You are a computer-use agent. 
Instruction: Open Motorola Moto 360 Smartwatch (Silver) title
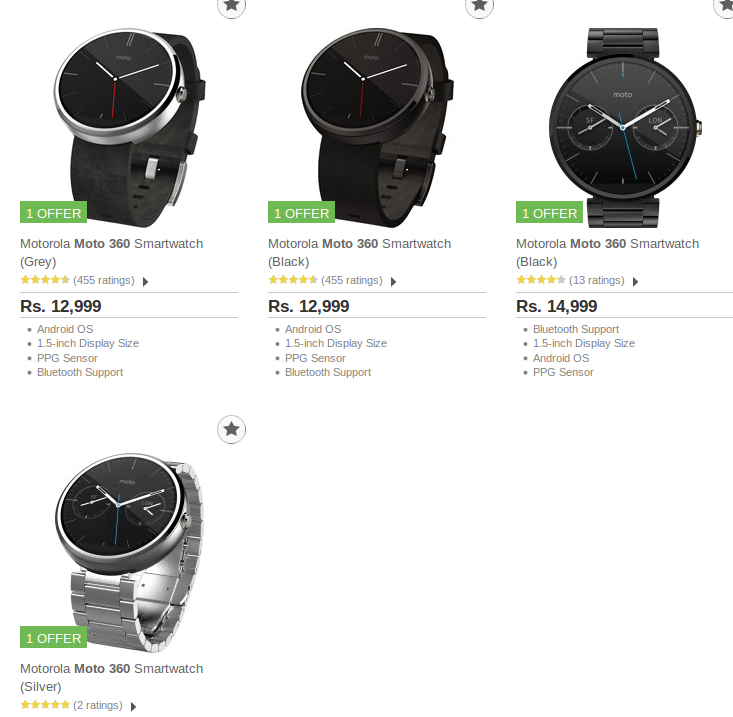click(x=111, y=677)
